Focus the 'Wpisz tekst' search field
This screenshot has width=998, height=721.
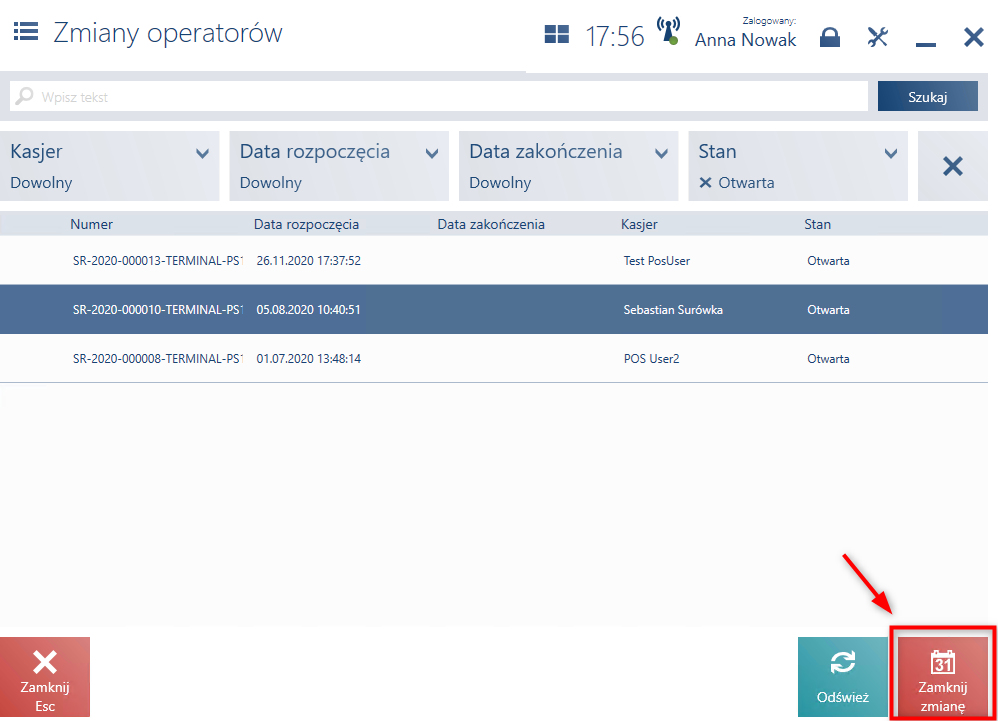point(439,96)
